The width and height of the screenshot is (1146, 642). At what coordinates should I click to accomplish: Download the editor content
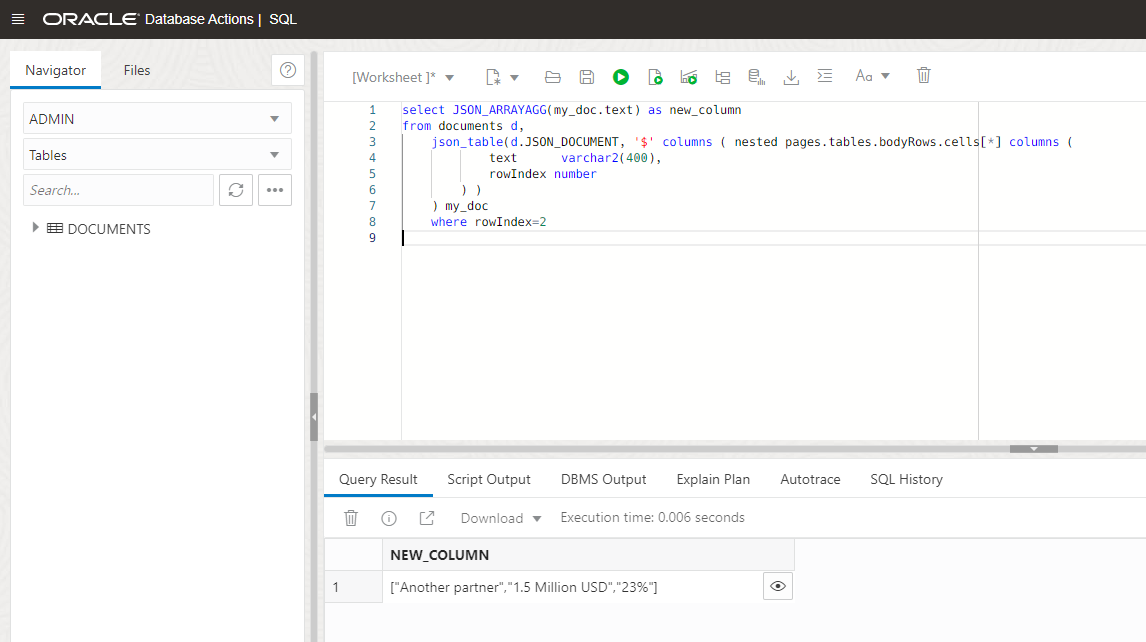(791, 77)
